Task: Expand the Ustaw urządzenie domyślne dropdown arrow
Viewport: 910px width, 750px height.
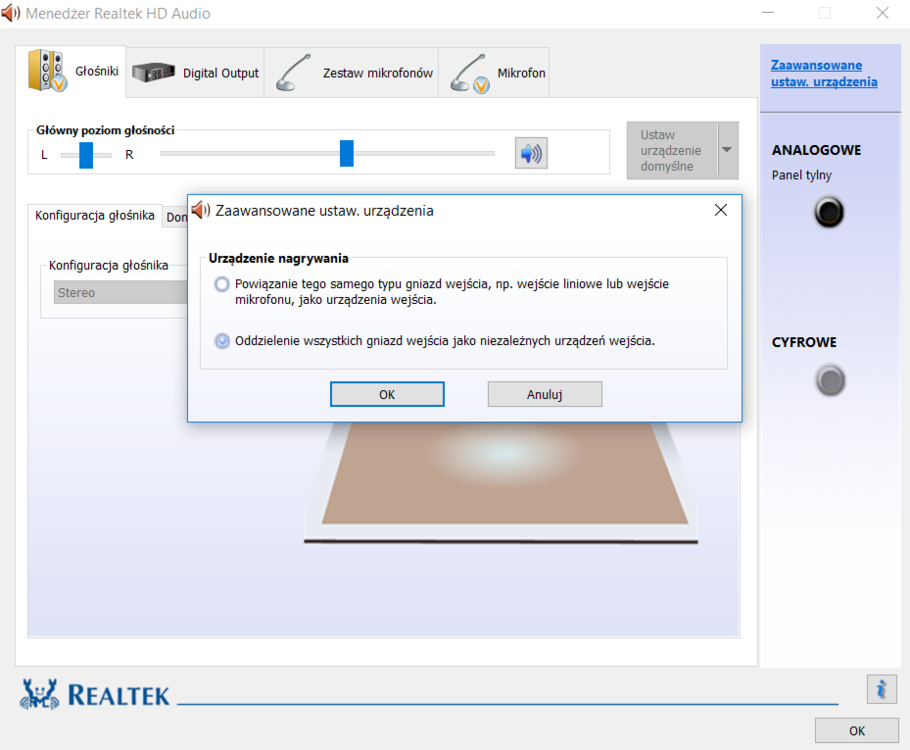Action: 727,150
